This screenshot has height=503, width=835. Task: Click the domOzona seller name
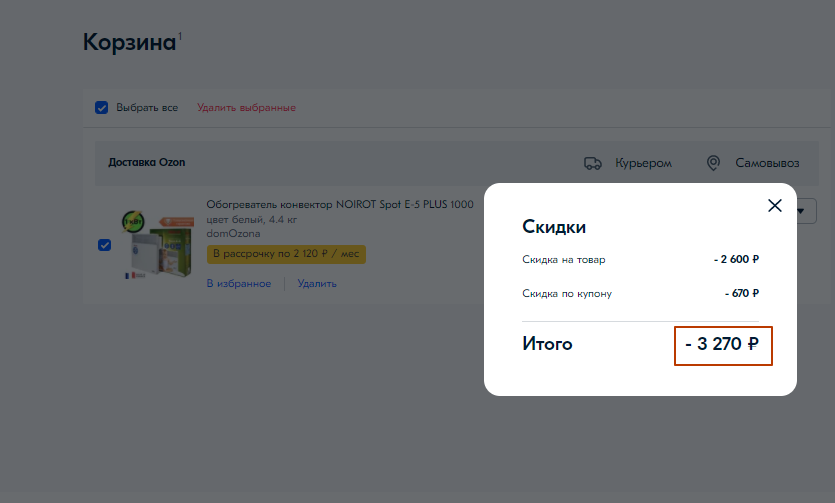232,233
